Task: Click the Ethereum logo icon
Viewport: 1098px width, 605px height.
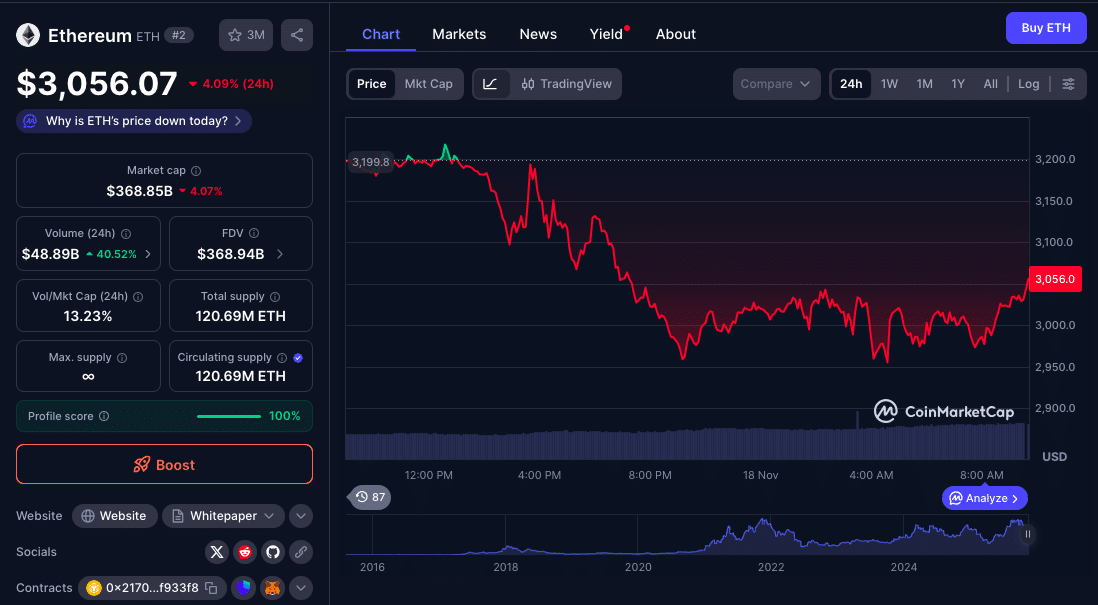Action: coord(28,35)
